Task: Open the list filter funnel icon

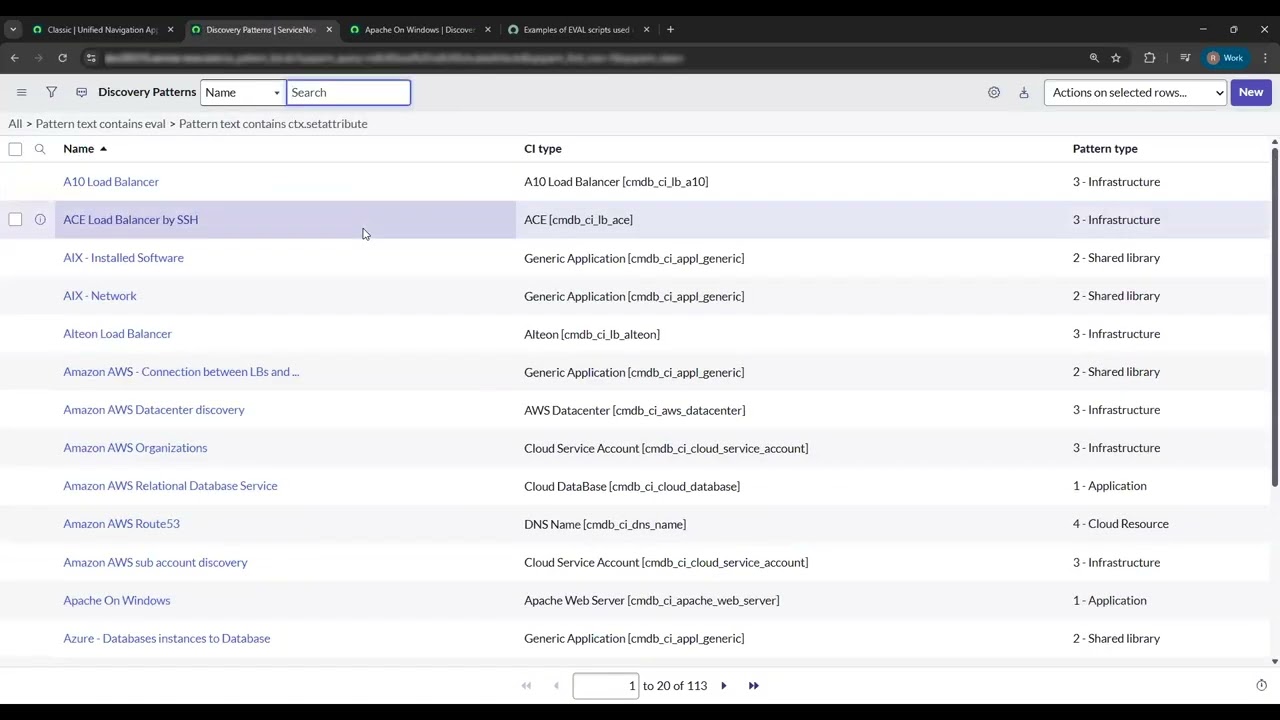Action: click(51, 92)
